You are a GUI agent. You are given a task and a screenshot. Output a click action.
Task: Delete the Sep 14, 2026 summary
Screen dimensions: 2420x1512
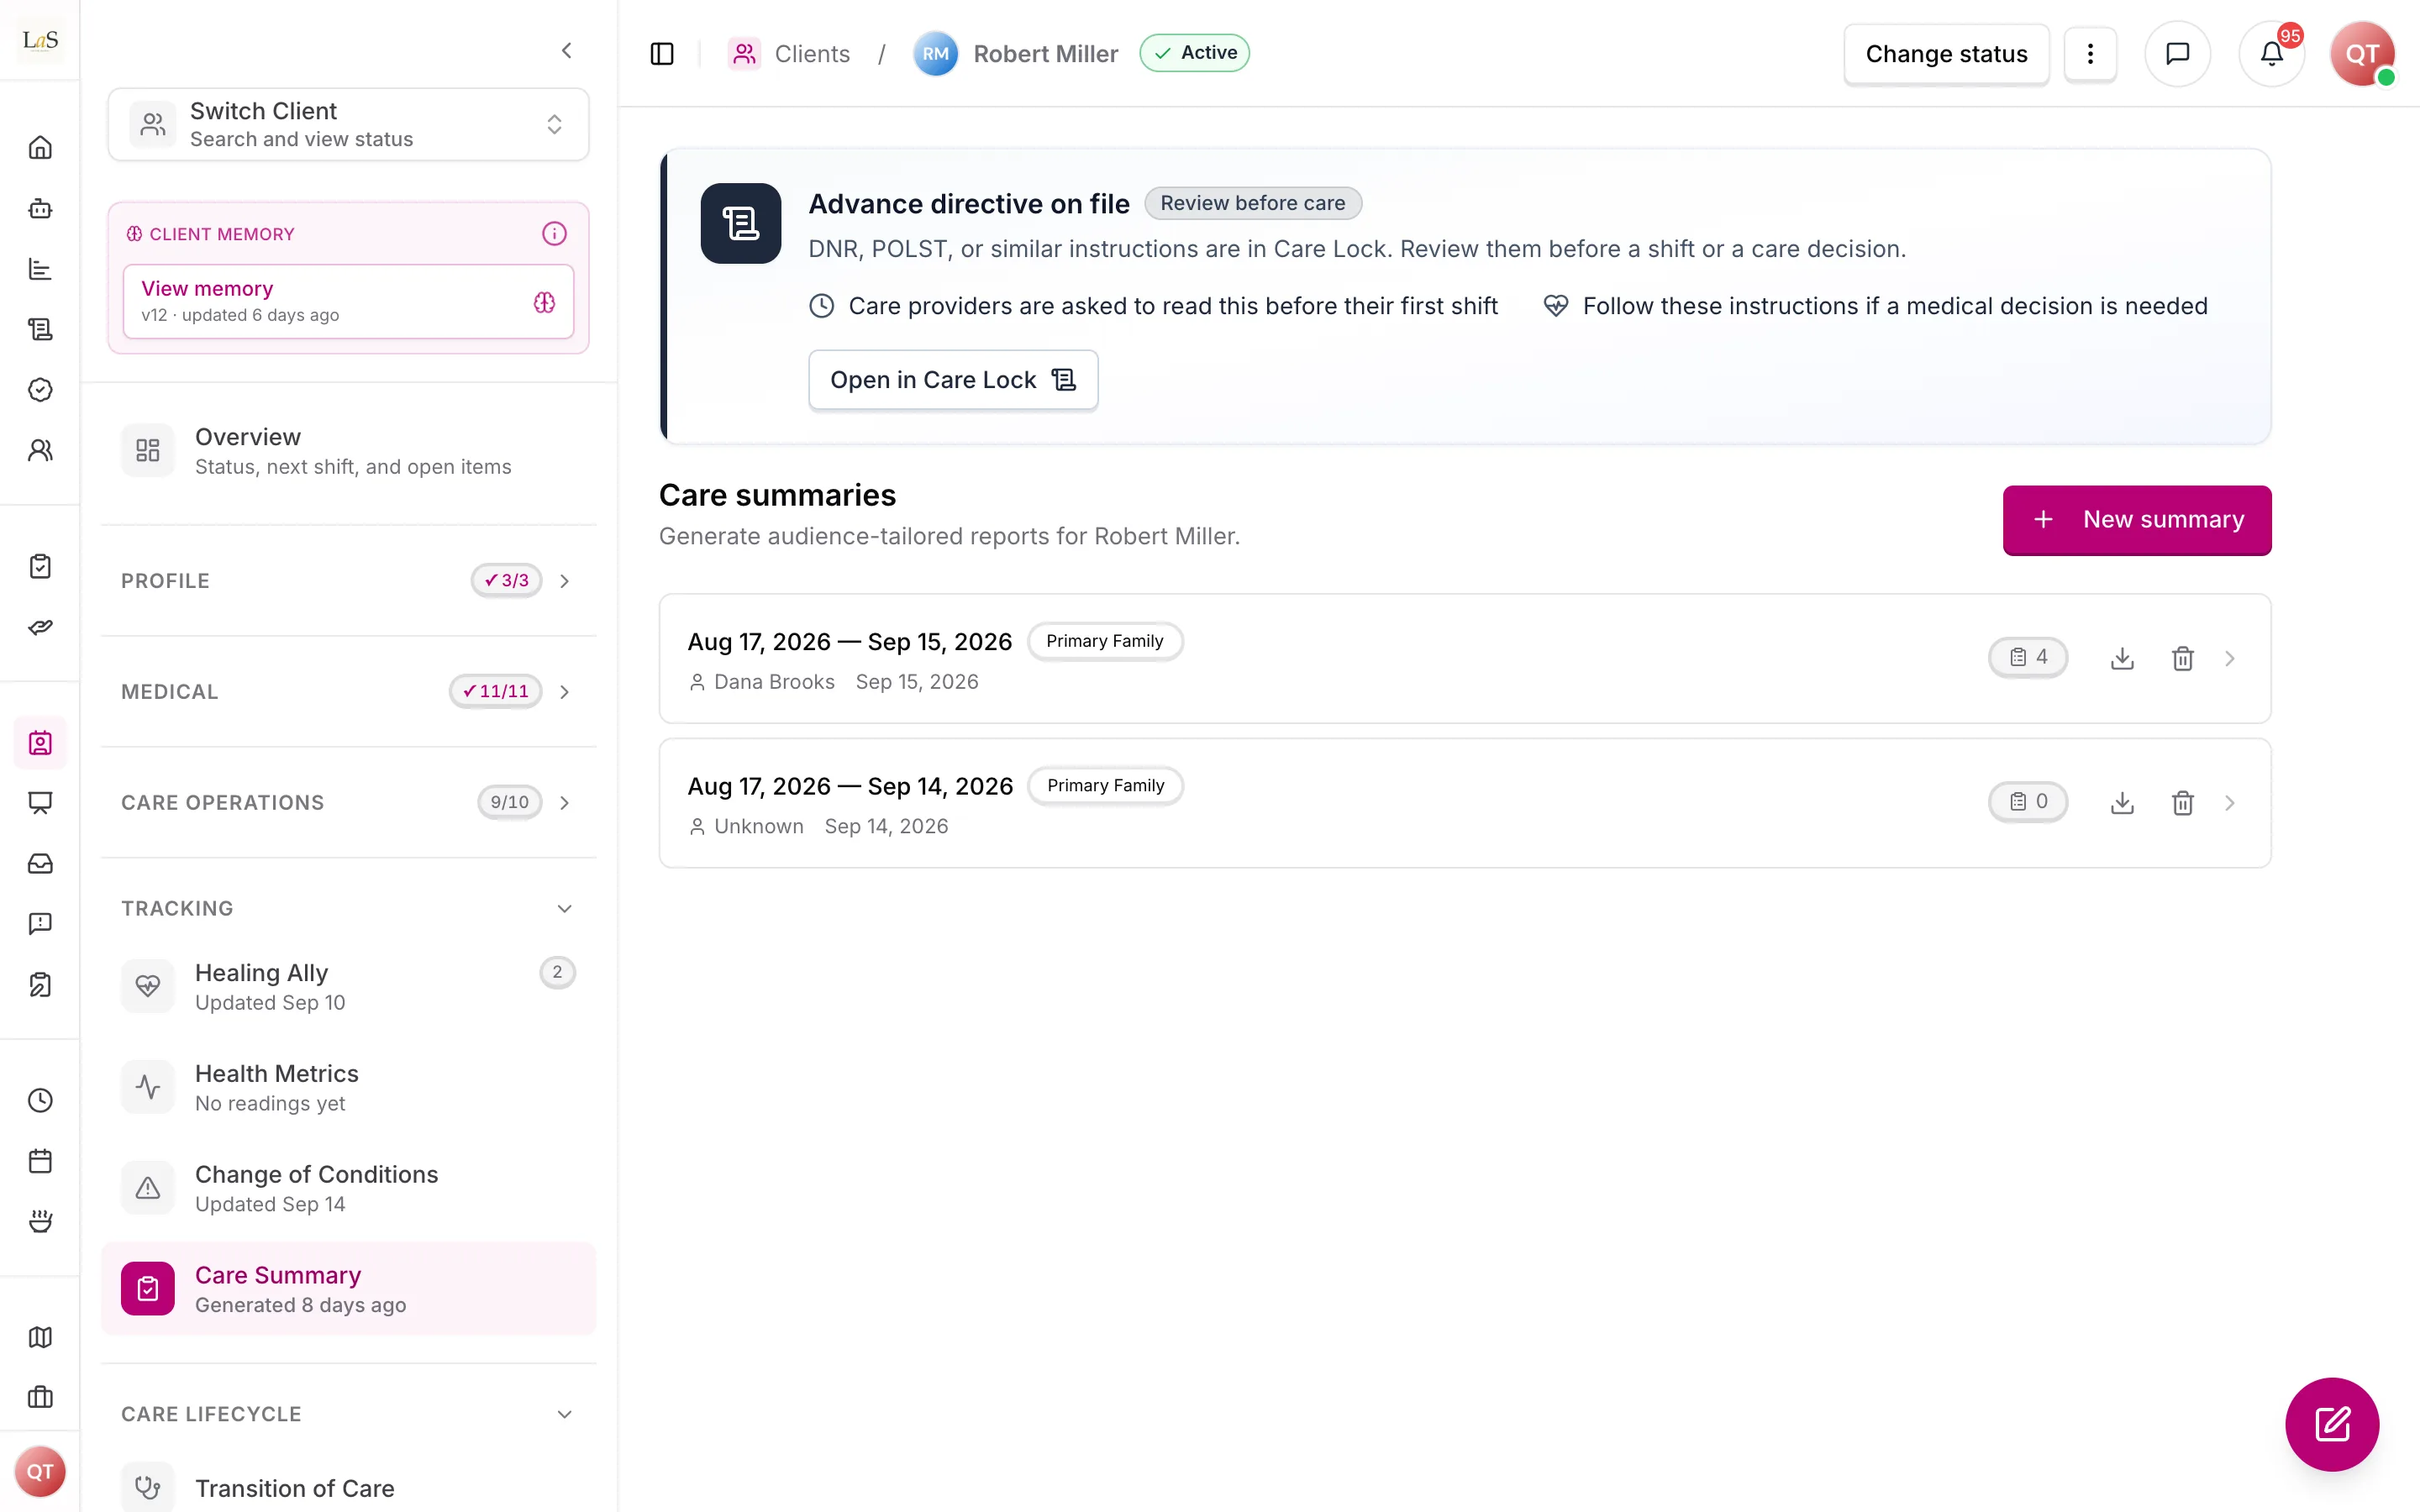coord(2182,803)
